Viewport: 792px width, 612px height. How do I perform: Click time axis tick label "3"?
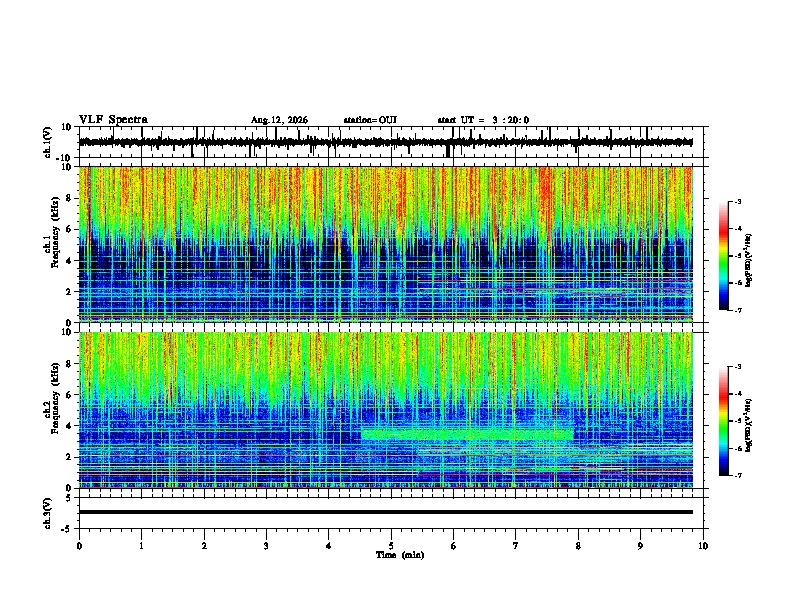(266, 546)
